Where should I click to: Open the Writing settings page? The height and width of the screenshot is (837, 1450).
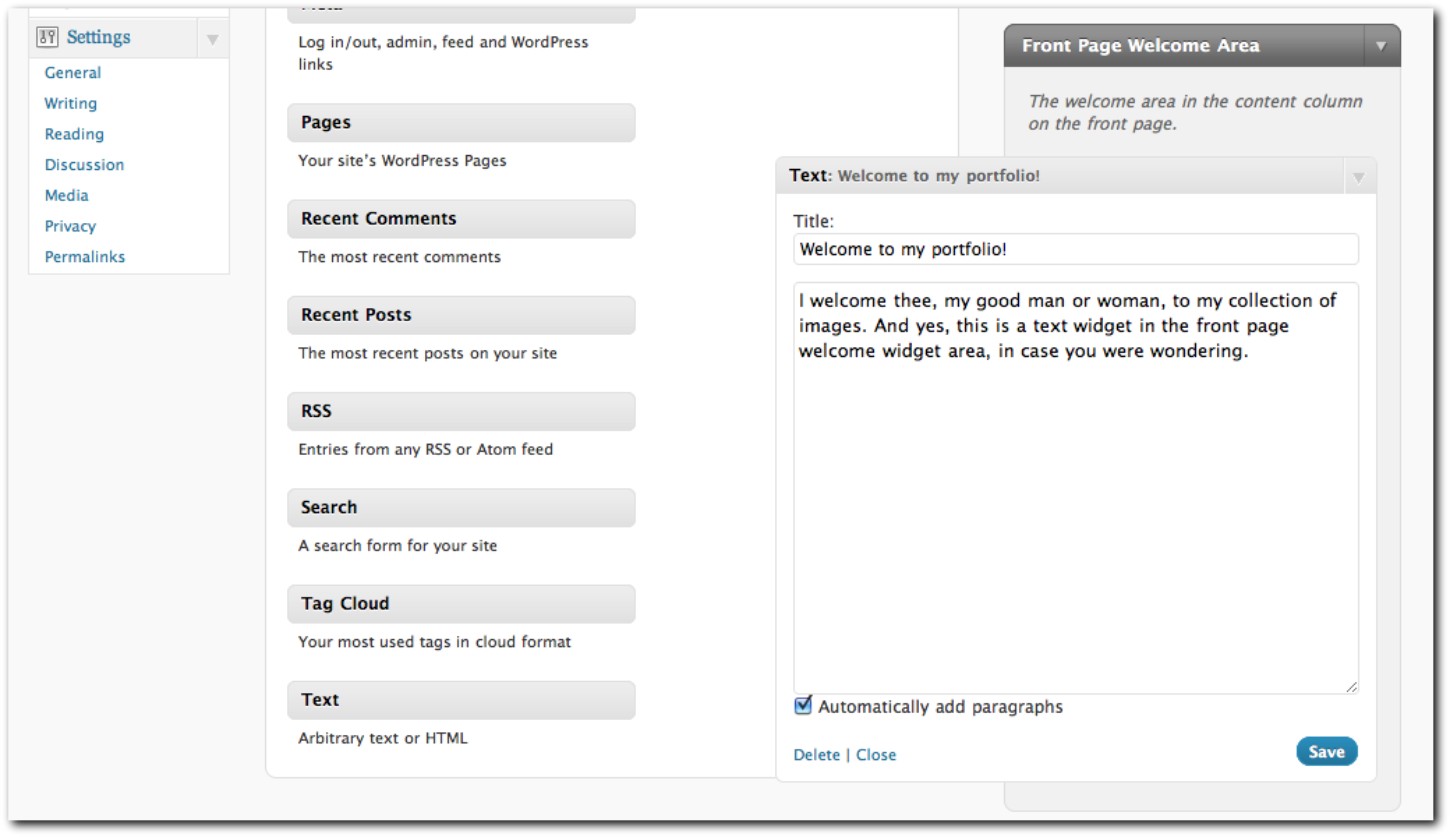coord(70,104)
